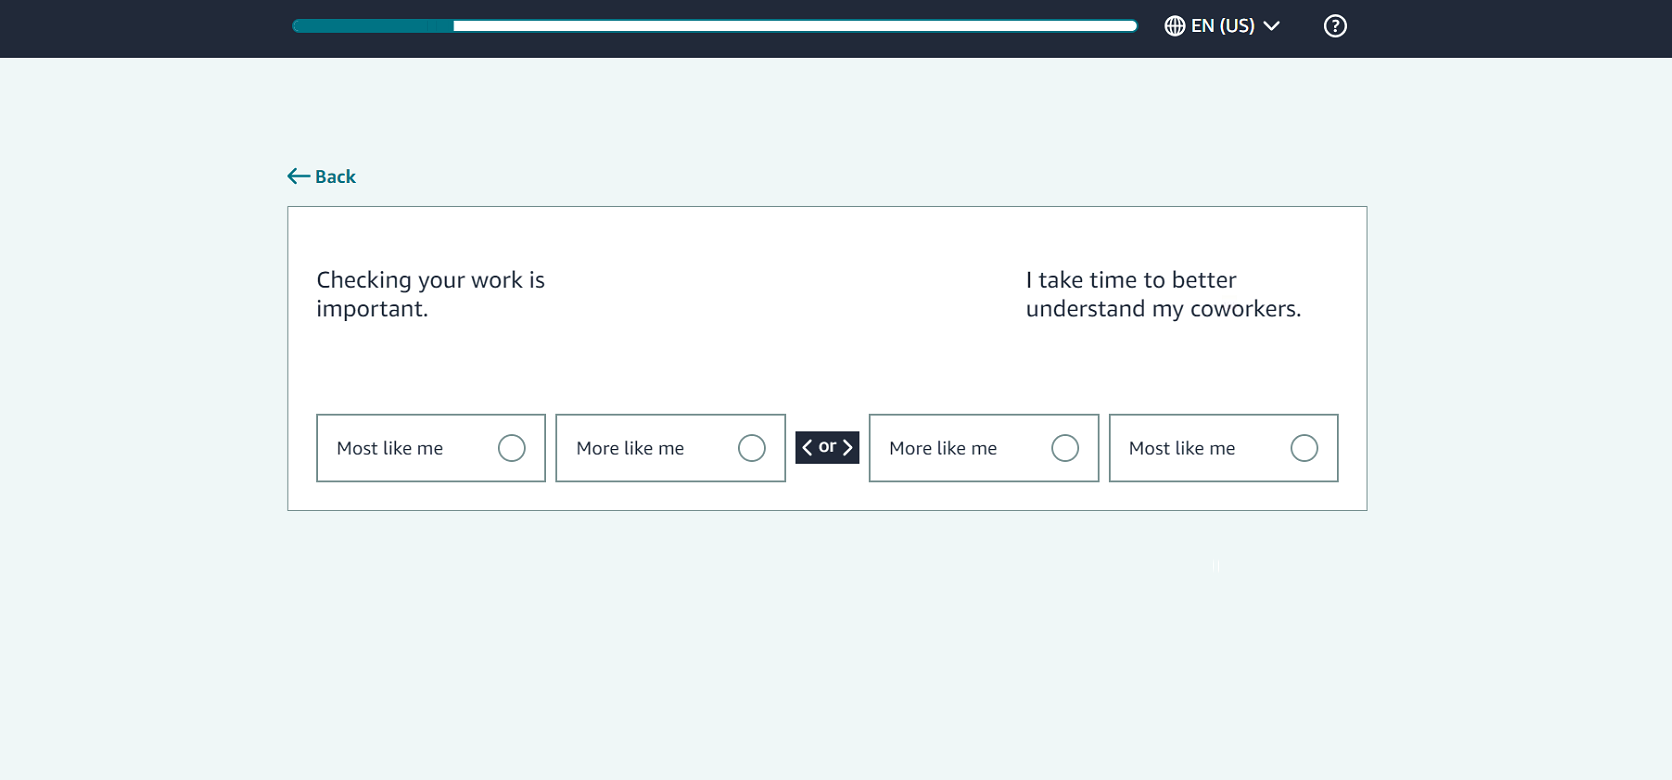Select More like me for Checking your work
This screenshot has height=780, width=1672.
pos(670,448)
